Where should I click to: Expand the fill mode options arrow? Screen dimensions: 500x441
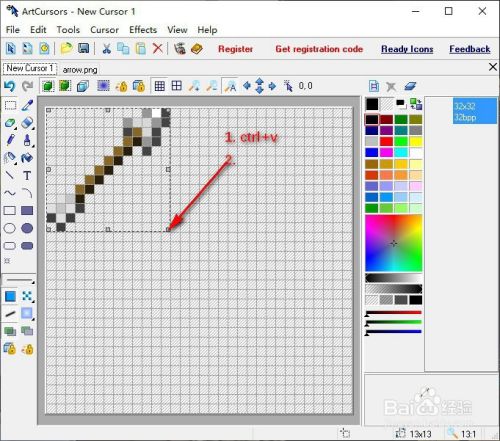click(33, 300)
